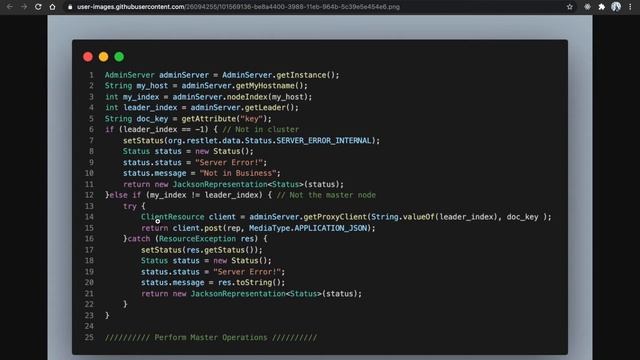Viewport: 640px width, 360px height.
Task: Click "return client.post(rep, MediaType.APPLICATION_JSON);" line
Action: point(258,228)
